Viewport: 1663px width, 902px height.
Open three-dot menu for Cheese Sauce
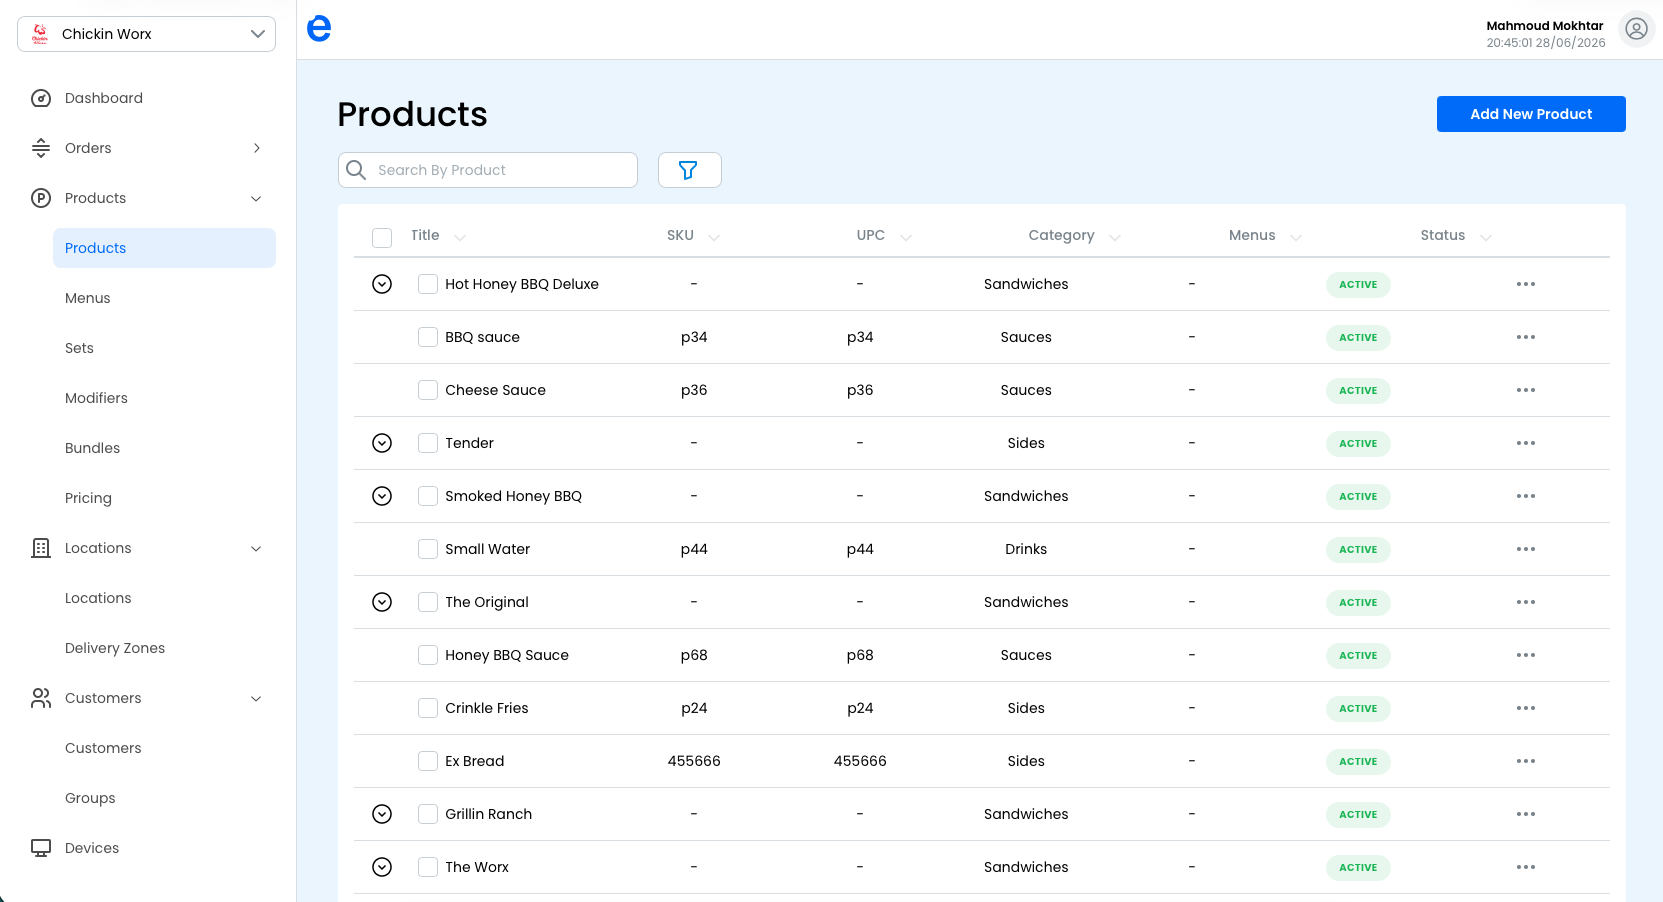point(1525,390)
